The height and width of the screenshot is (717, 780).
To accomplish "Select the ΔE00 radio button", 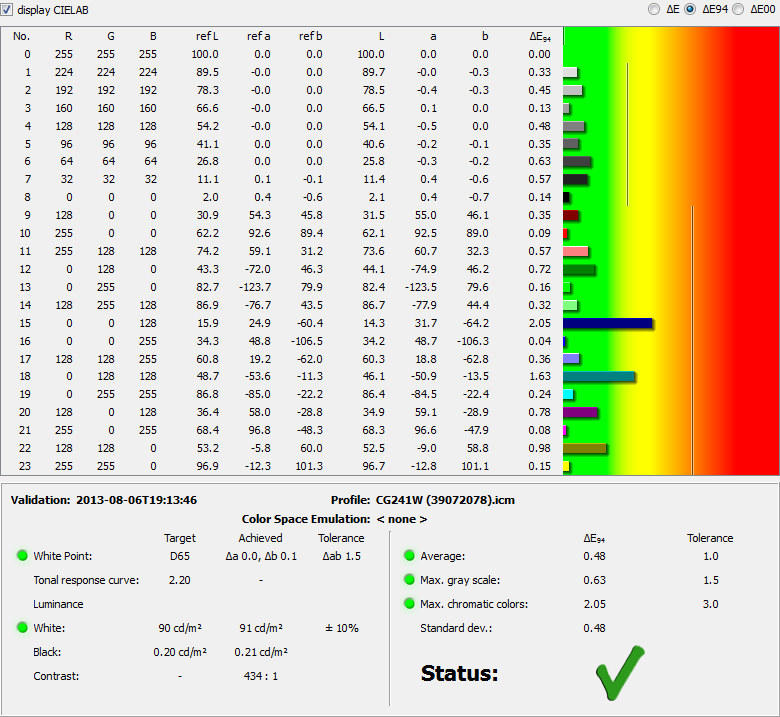I will pos(738,9).
